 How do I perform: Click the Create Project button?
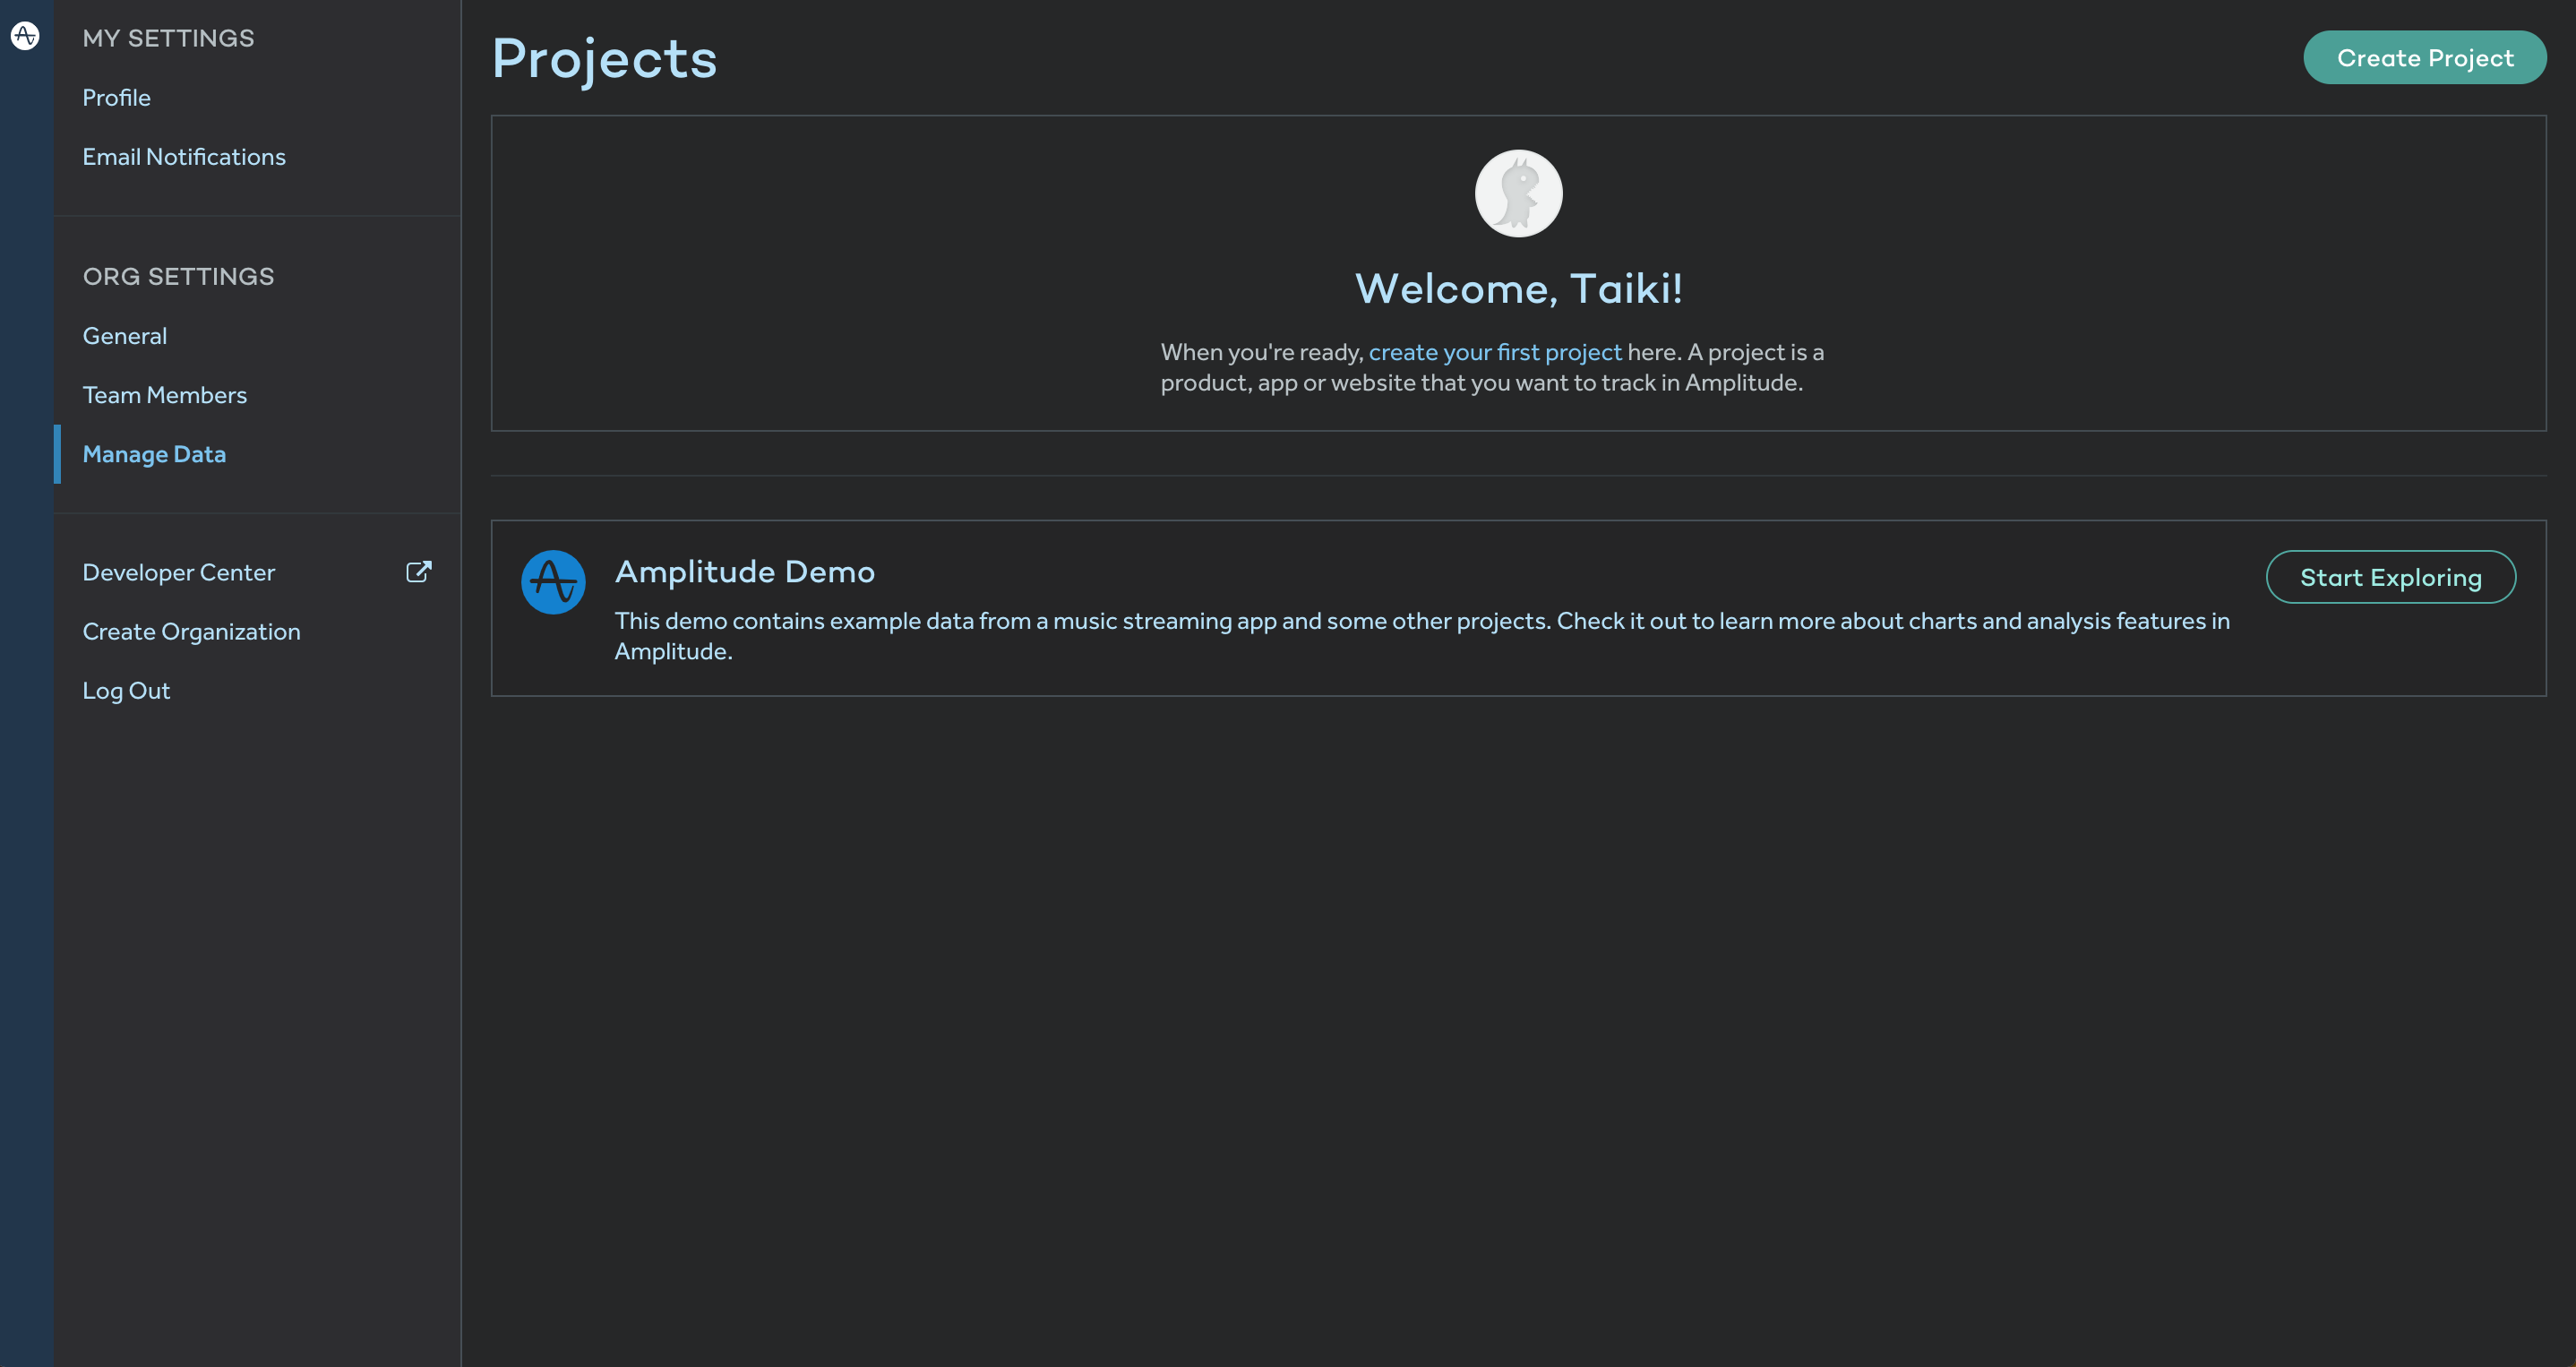pyautogui.click(x=2424, y=58)
